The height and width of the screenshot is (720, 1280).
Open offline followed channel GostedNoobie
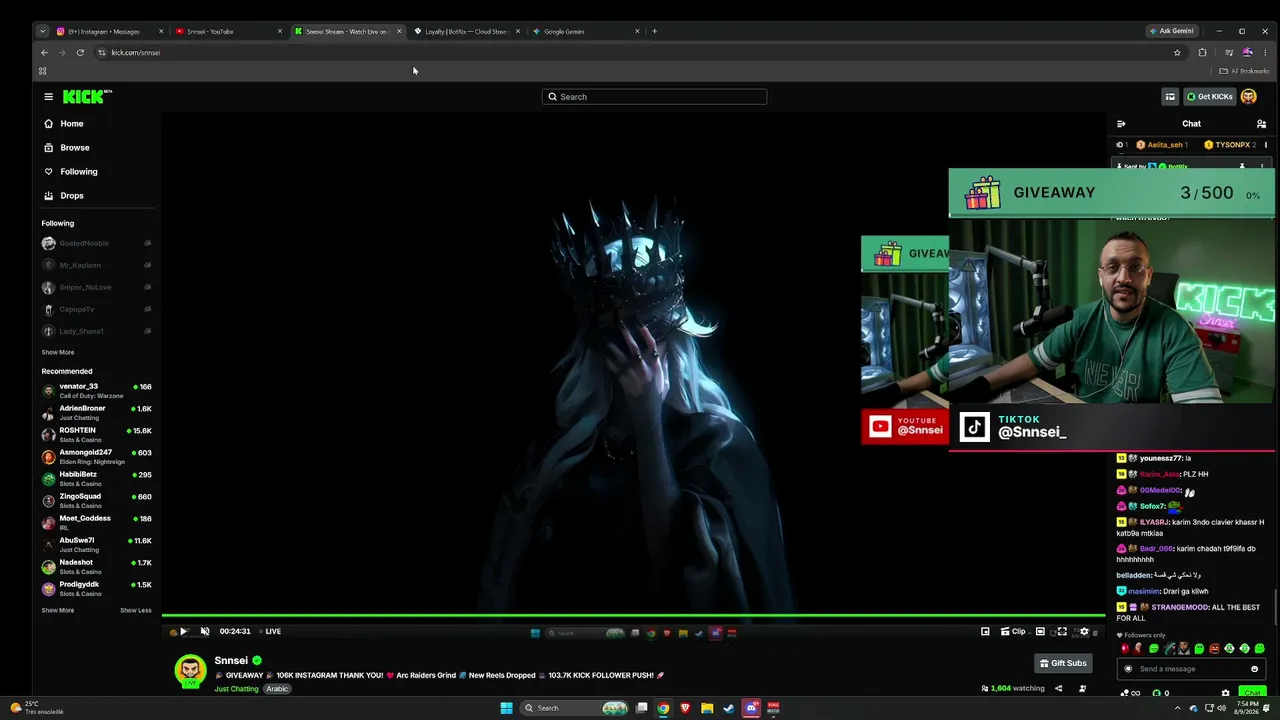[x=97, y=243]
